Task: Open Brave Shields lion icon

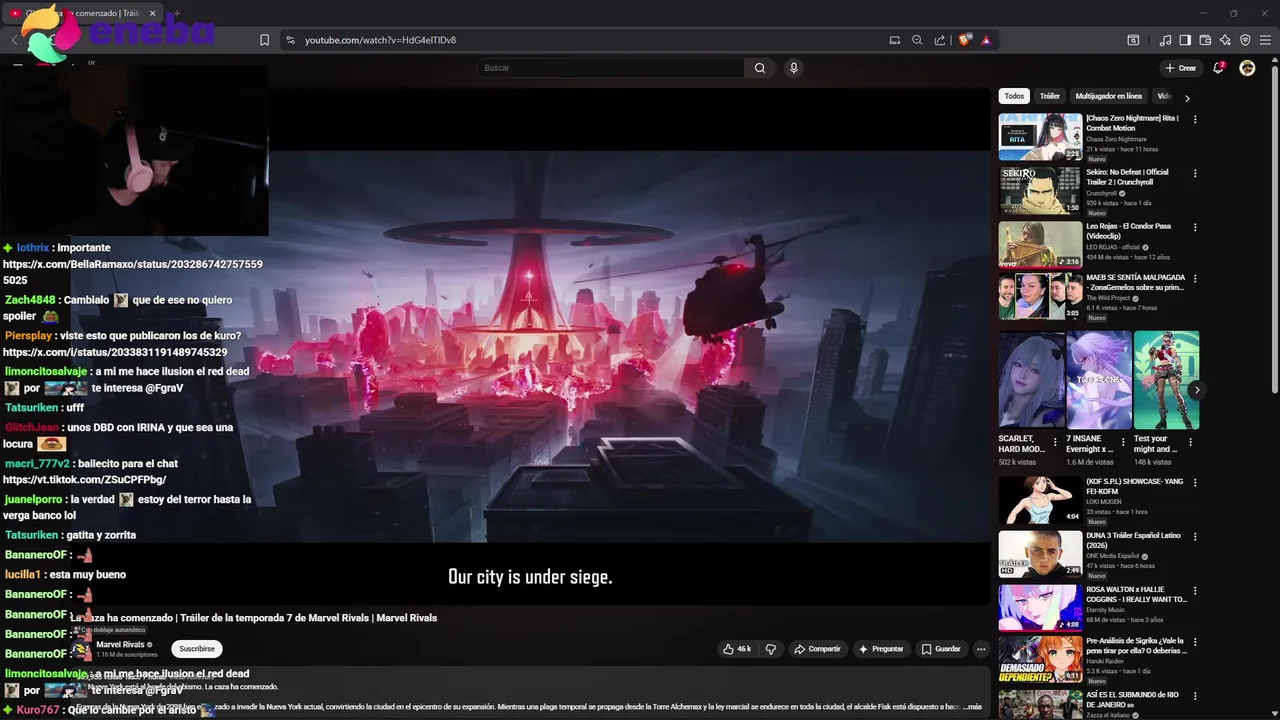Action: click(964, 40)
